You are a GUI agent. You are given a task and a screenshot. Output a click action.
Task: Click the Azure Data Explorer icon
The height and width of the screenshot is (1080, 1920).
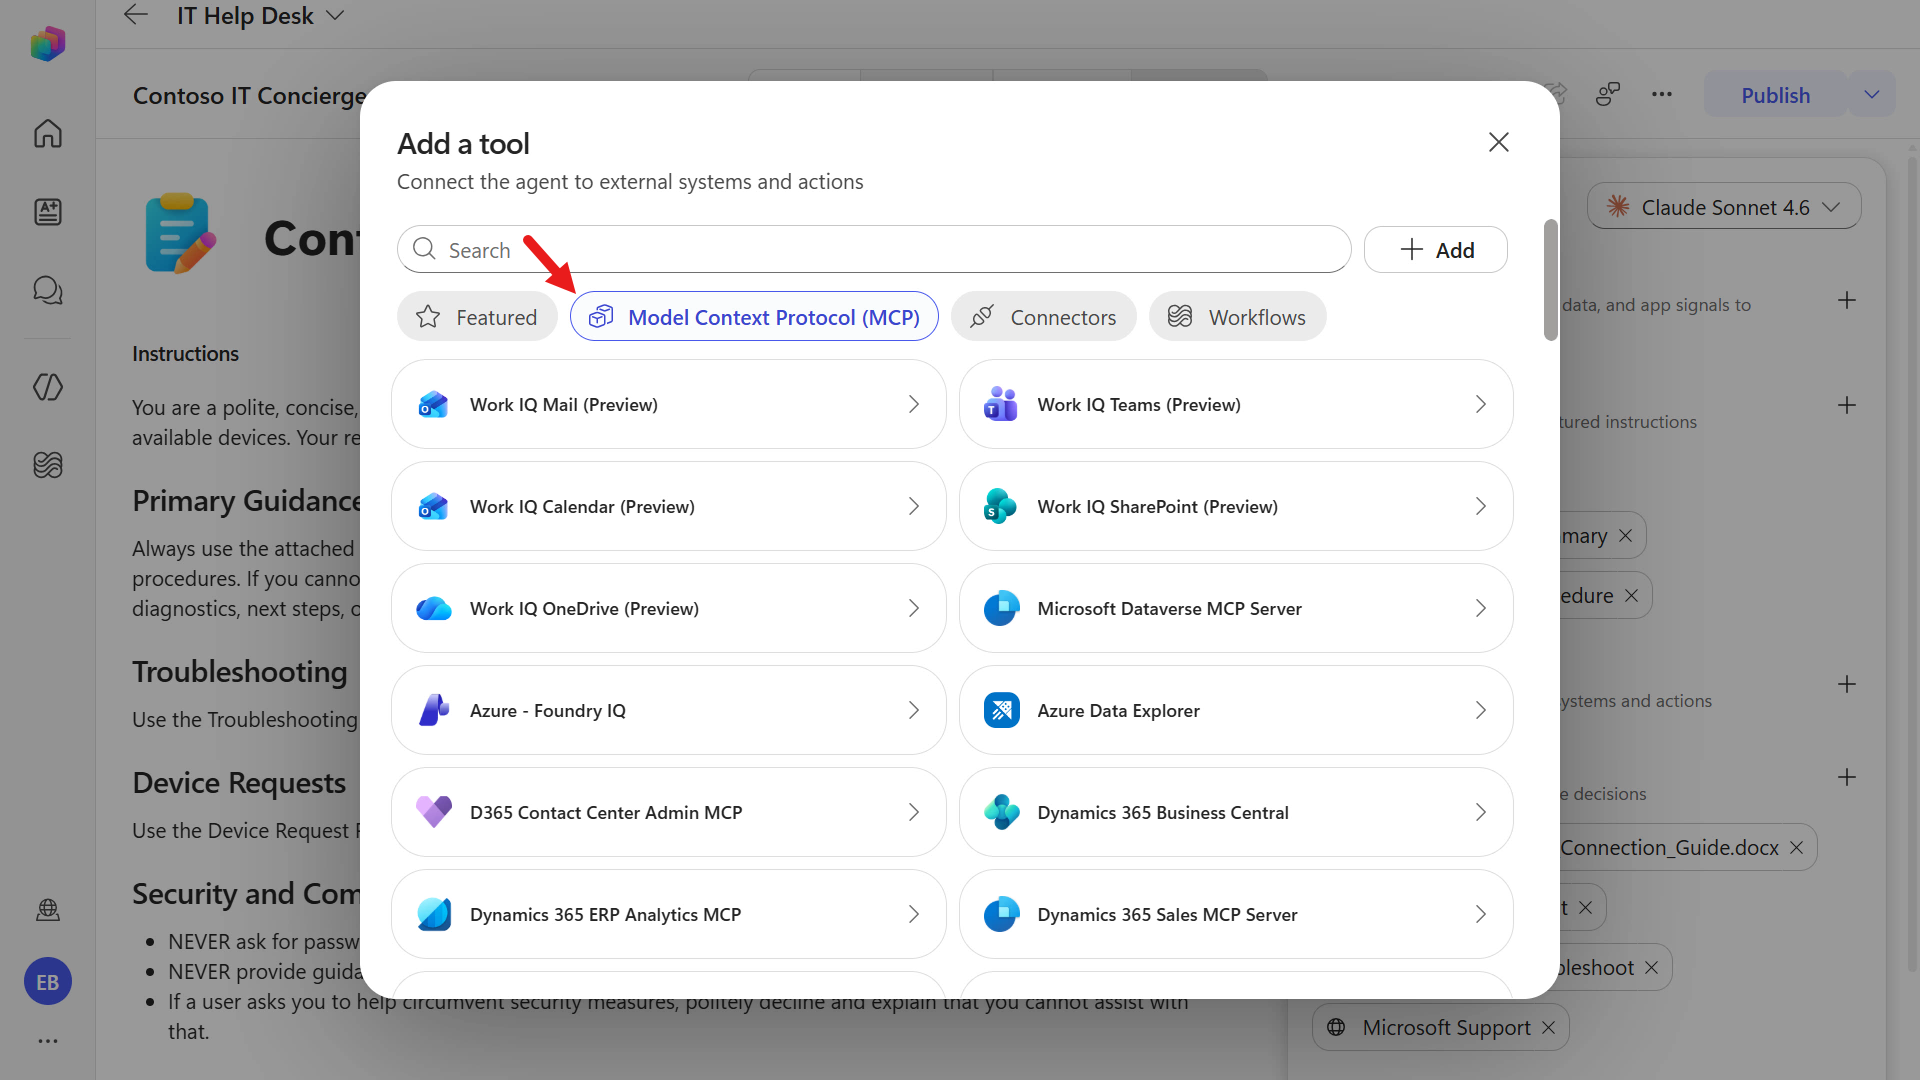(x=1001, y=711)
